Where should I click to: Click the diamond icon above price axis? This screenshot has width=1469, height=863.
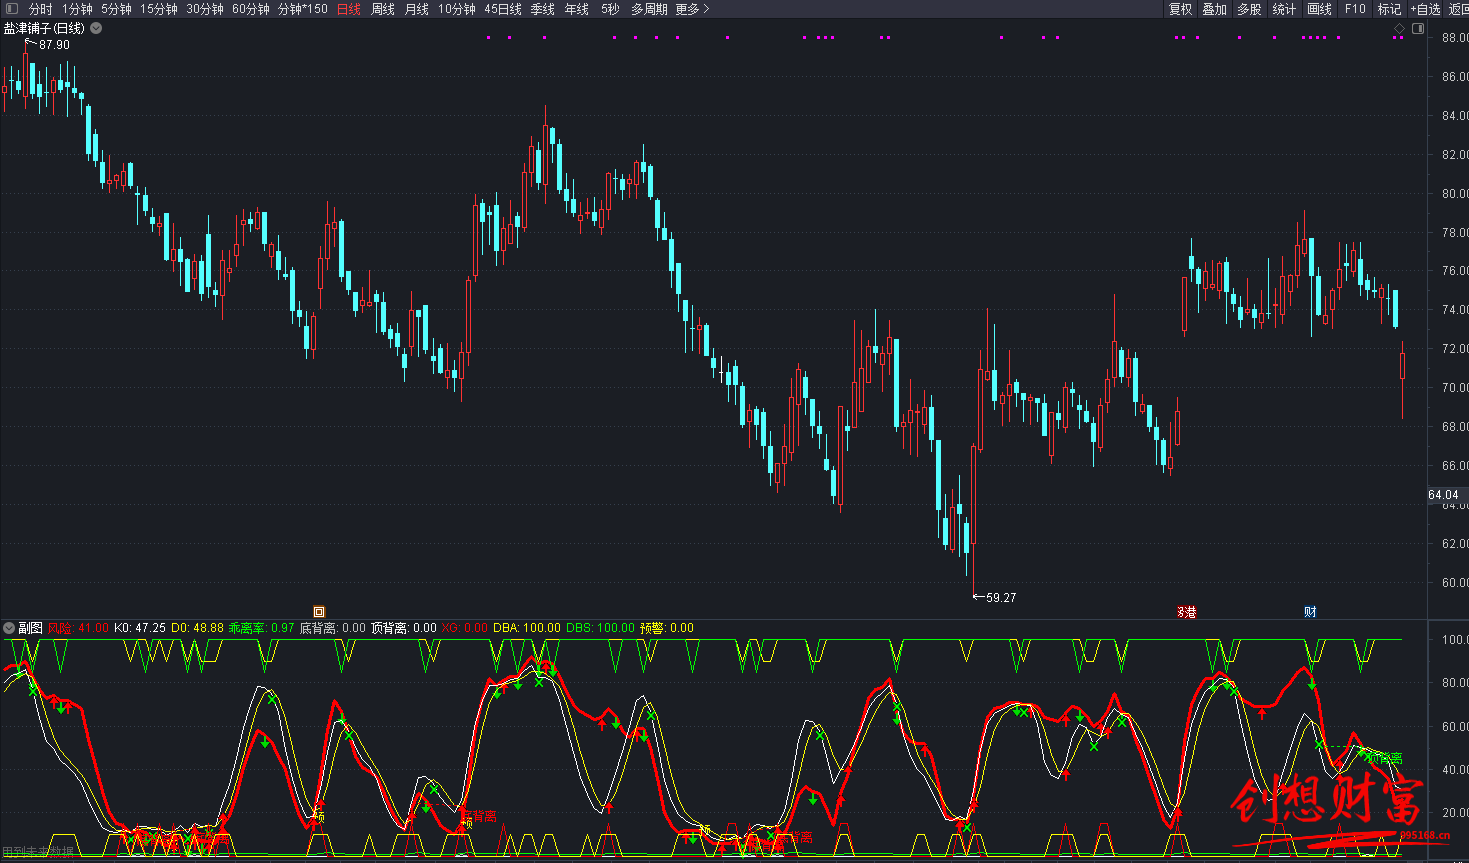tap(1399, 29)
